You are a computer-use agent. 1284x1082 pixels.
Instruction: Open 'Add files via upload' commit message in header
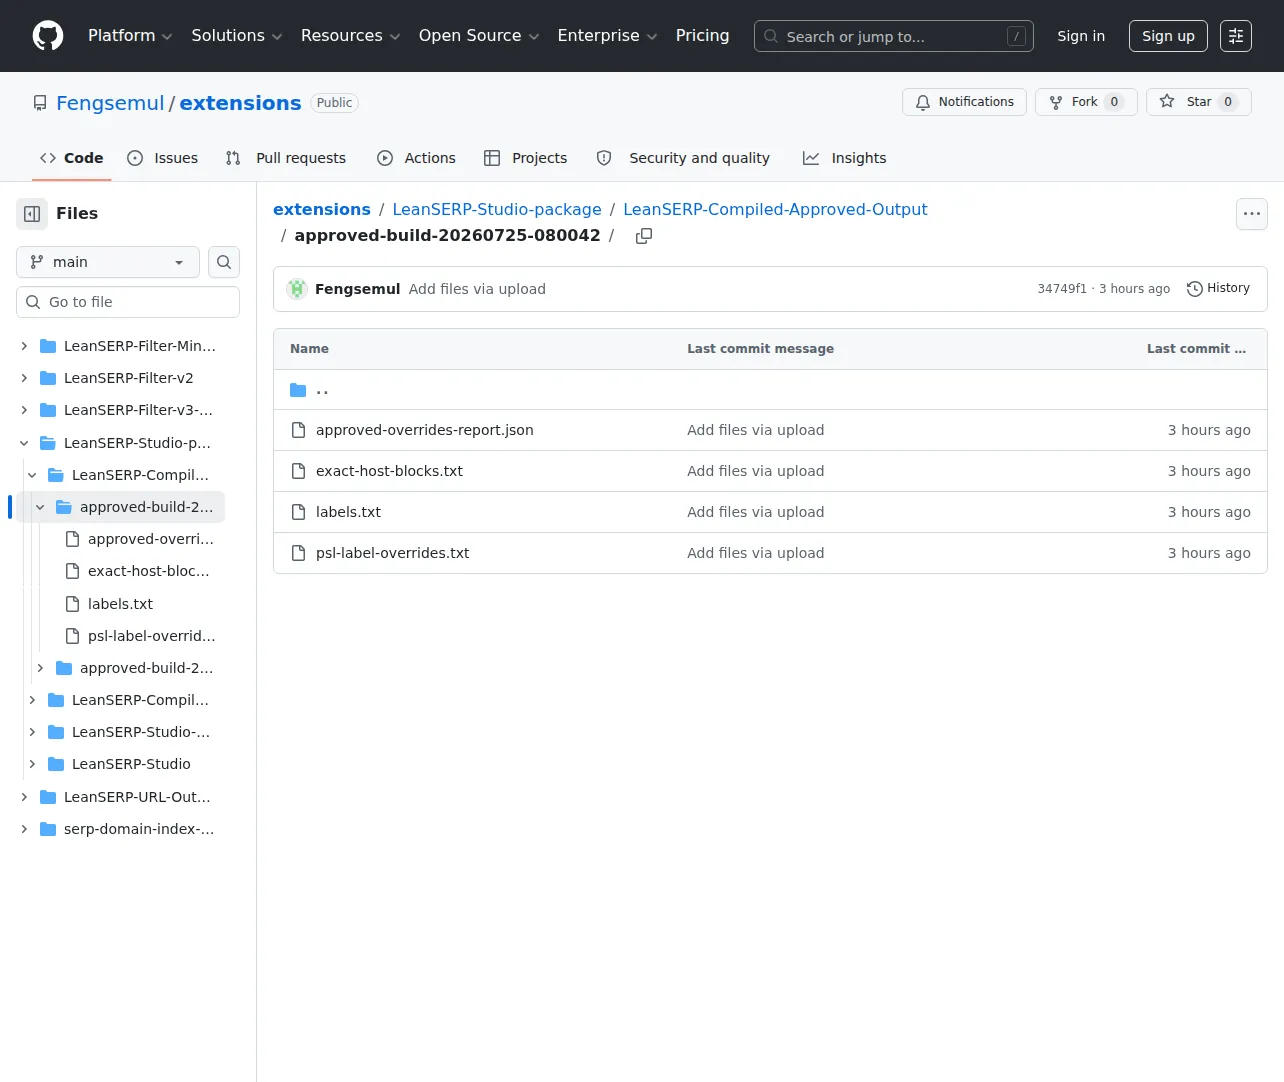(477, 289)
